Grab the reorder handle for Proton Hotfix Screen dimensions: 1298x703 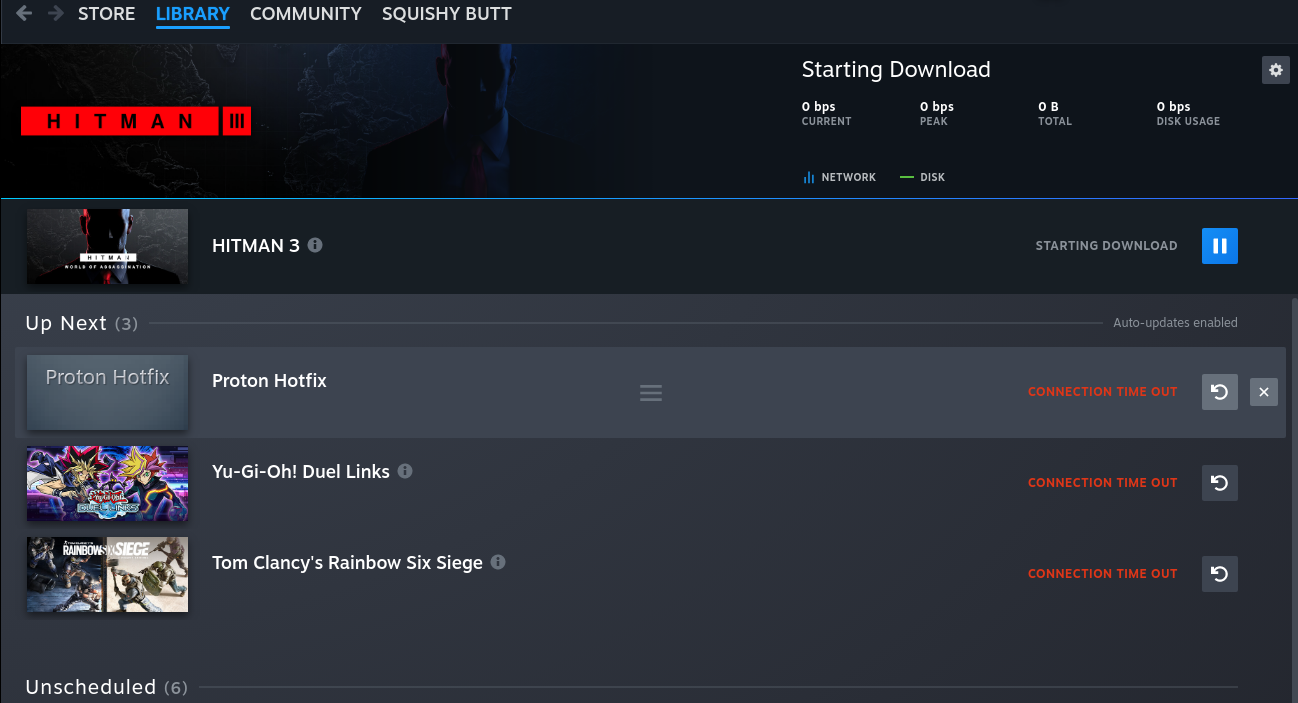(x=651, y=392)
